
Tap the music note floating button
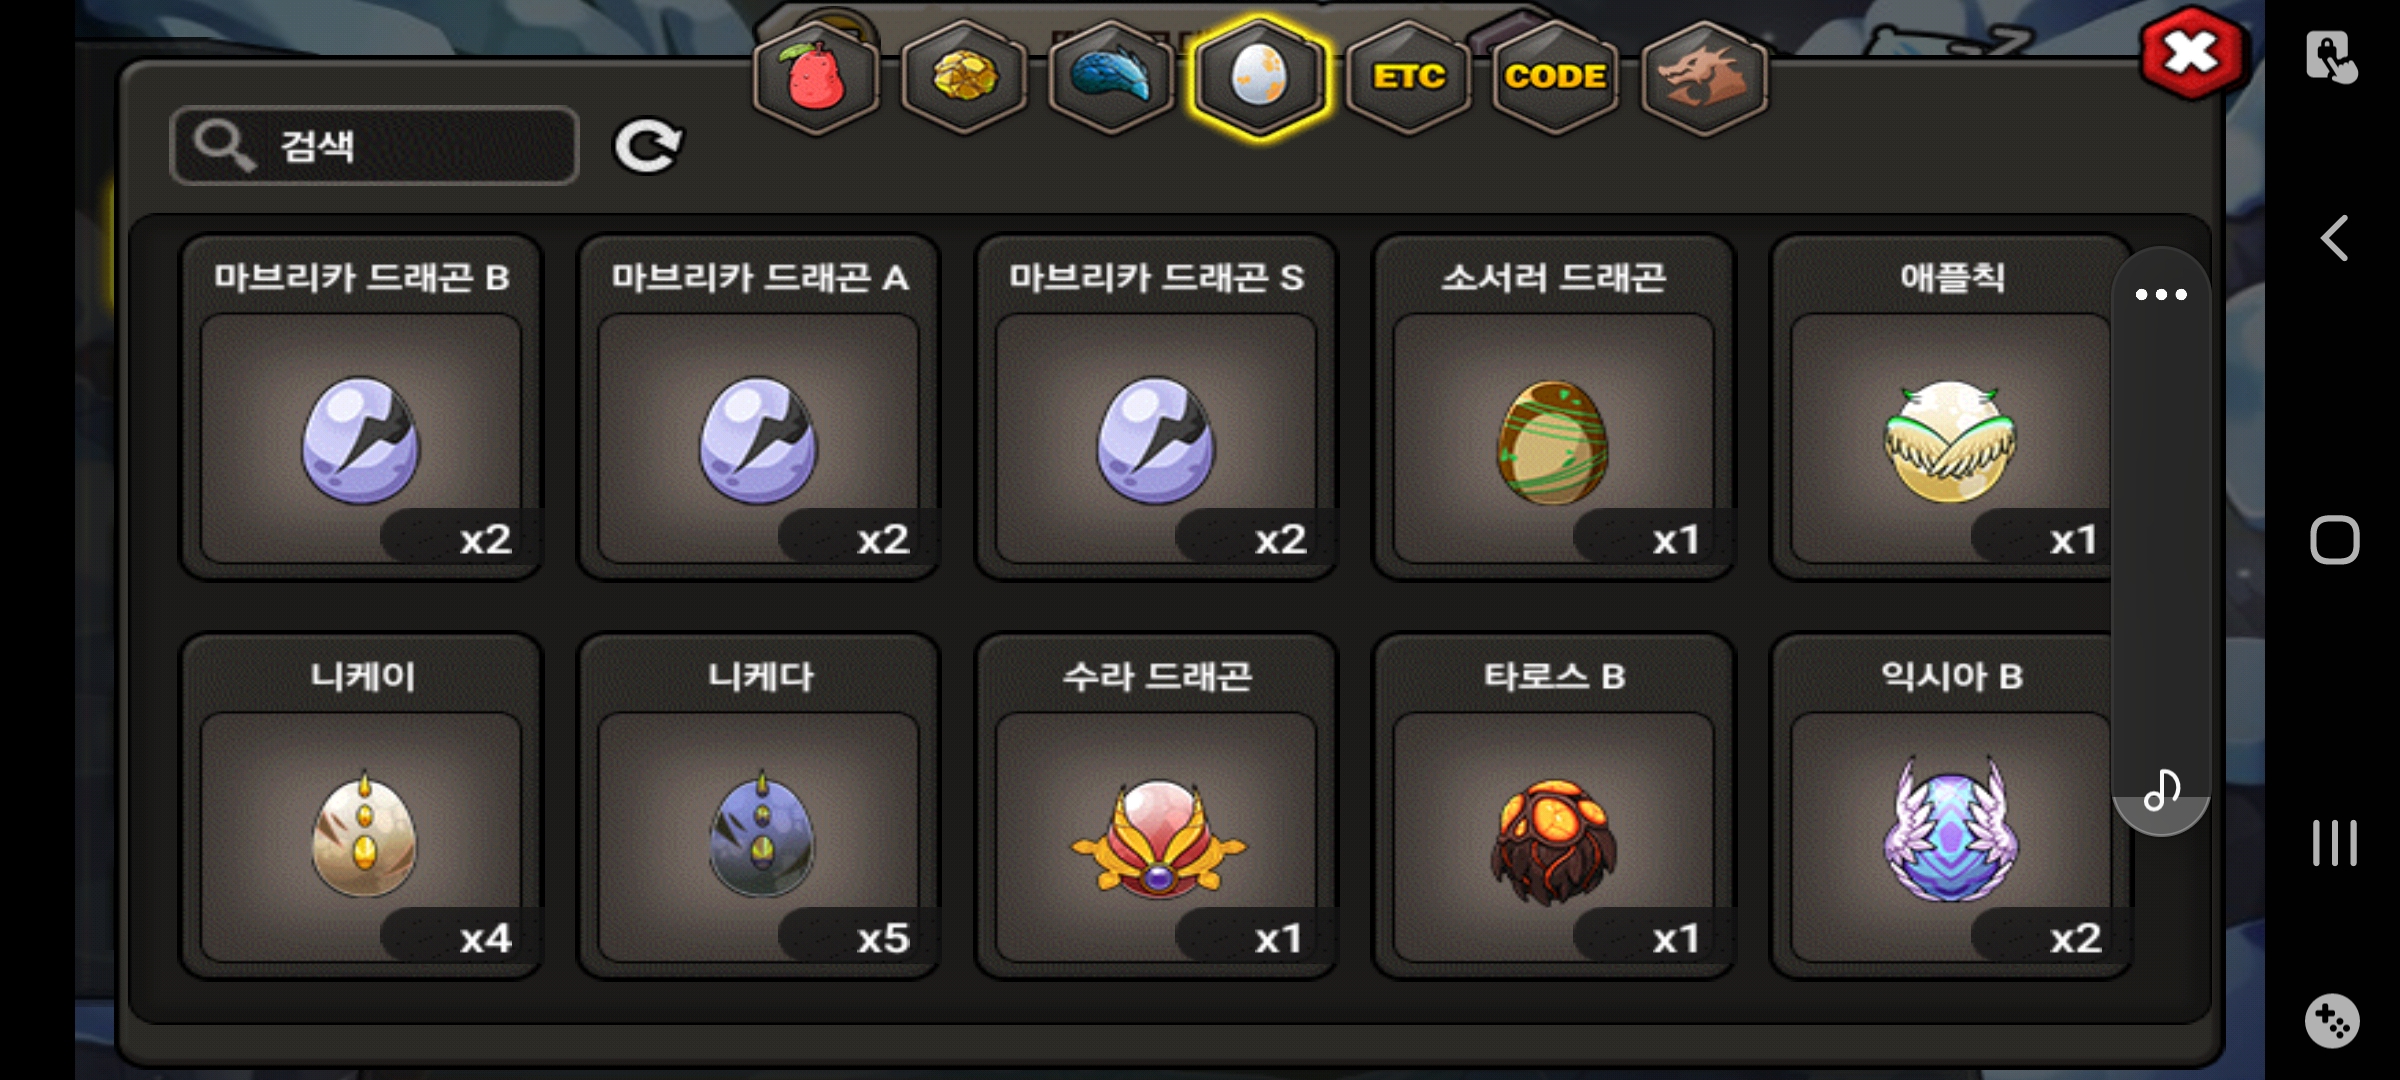point(2162,789)
